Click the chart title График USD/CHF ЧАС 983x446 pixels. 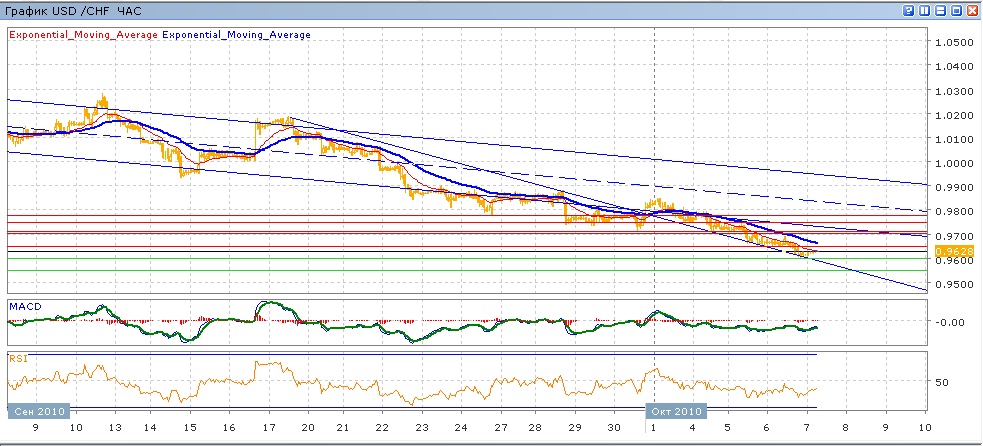(x=74, y=11)
